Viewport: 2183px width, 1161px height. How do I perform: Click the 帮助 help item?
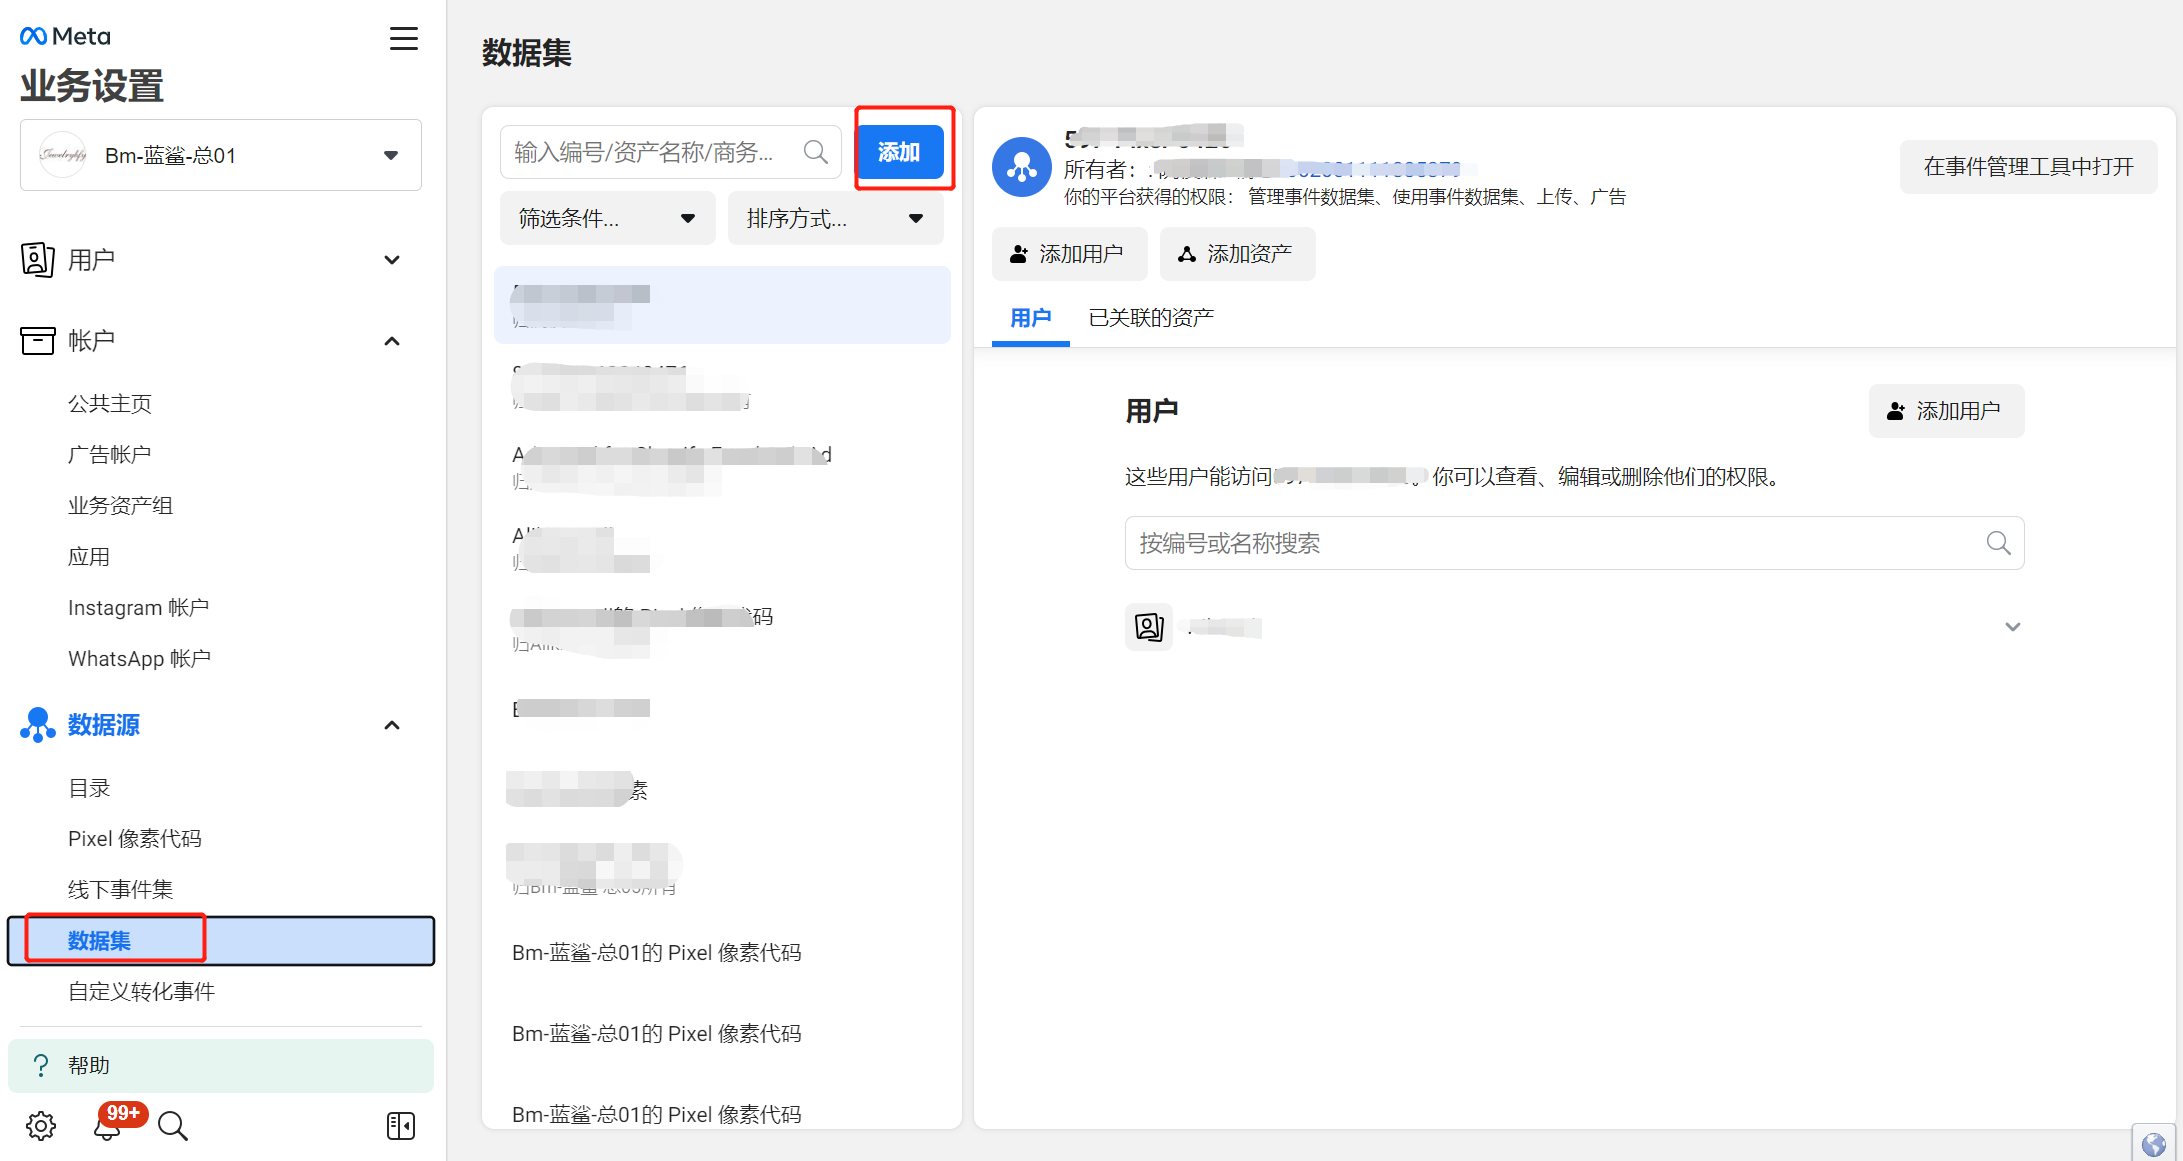point(221,1066)
